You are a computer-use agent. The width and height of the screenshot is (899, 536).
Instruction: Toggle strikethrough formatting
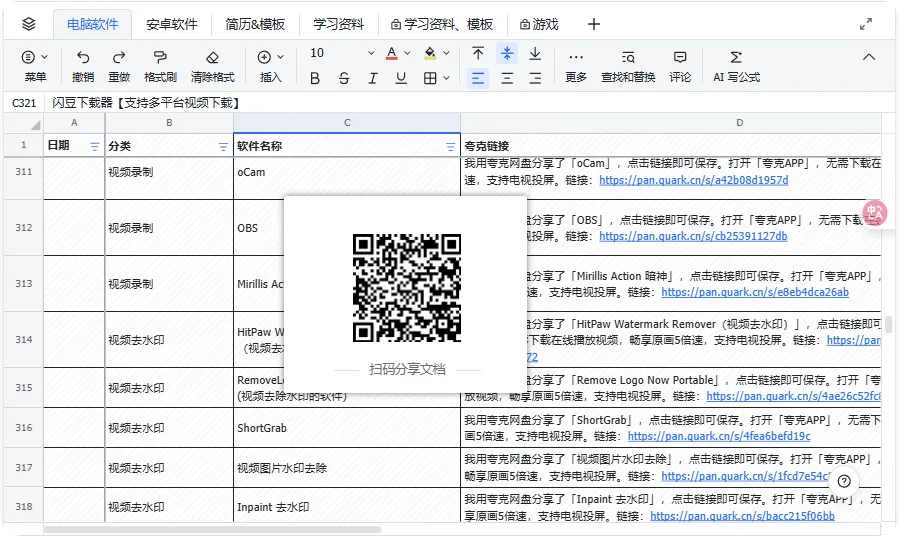344,78
